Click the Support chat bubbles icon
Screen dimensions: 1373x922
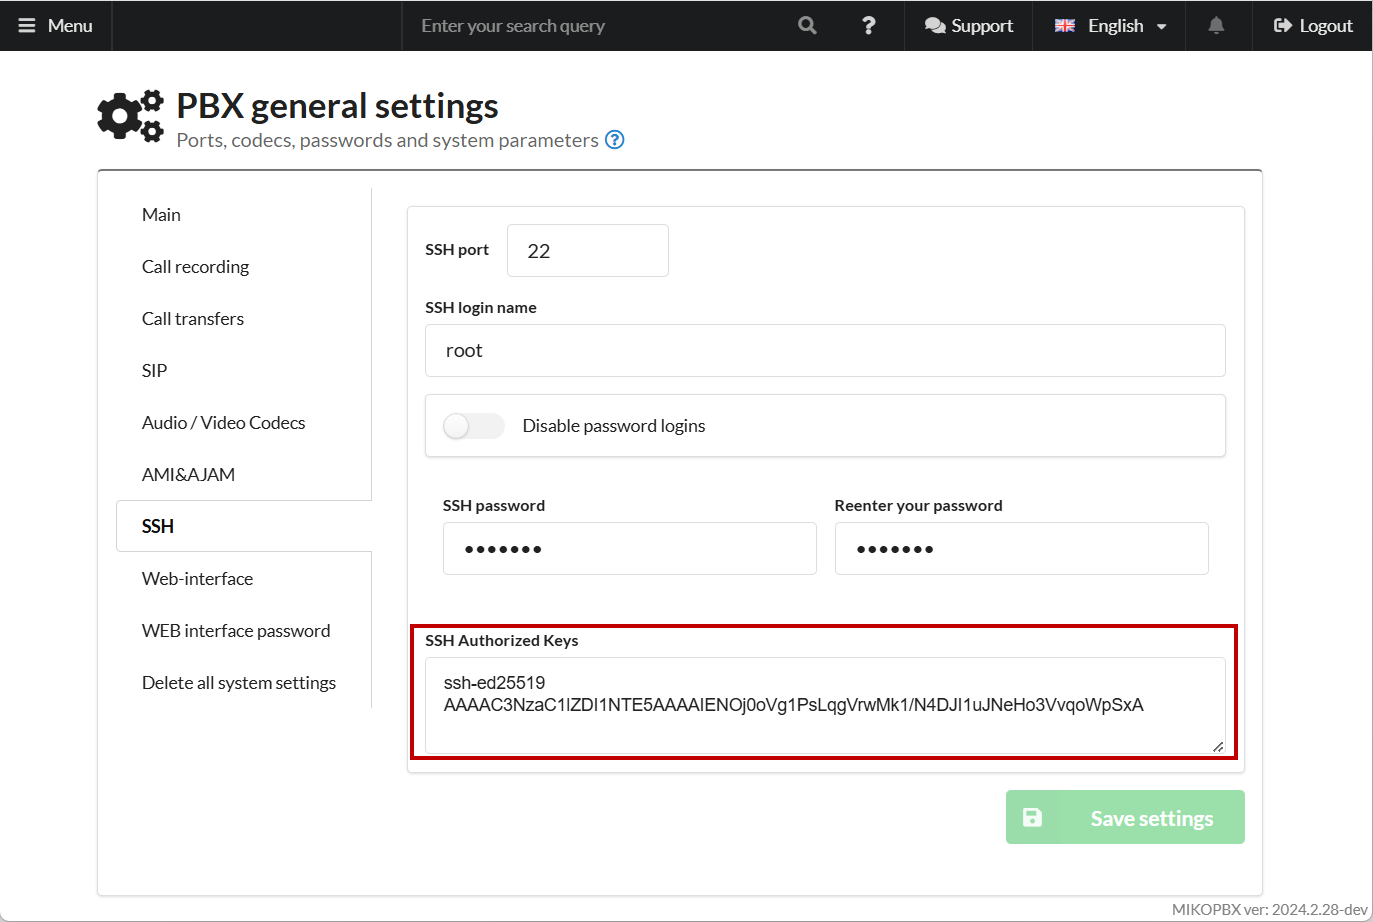(x=935, y=26)
